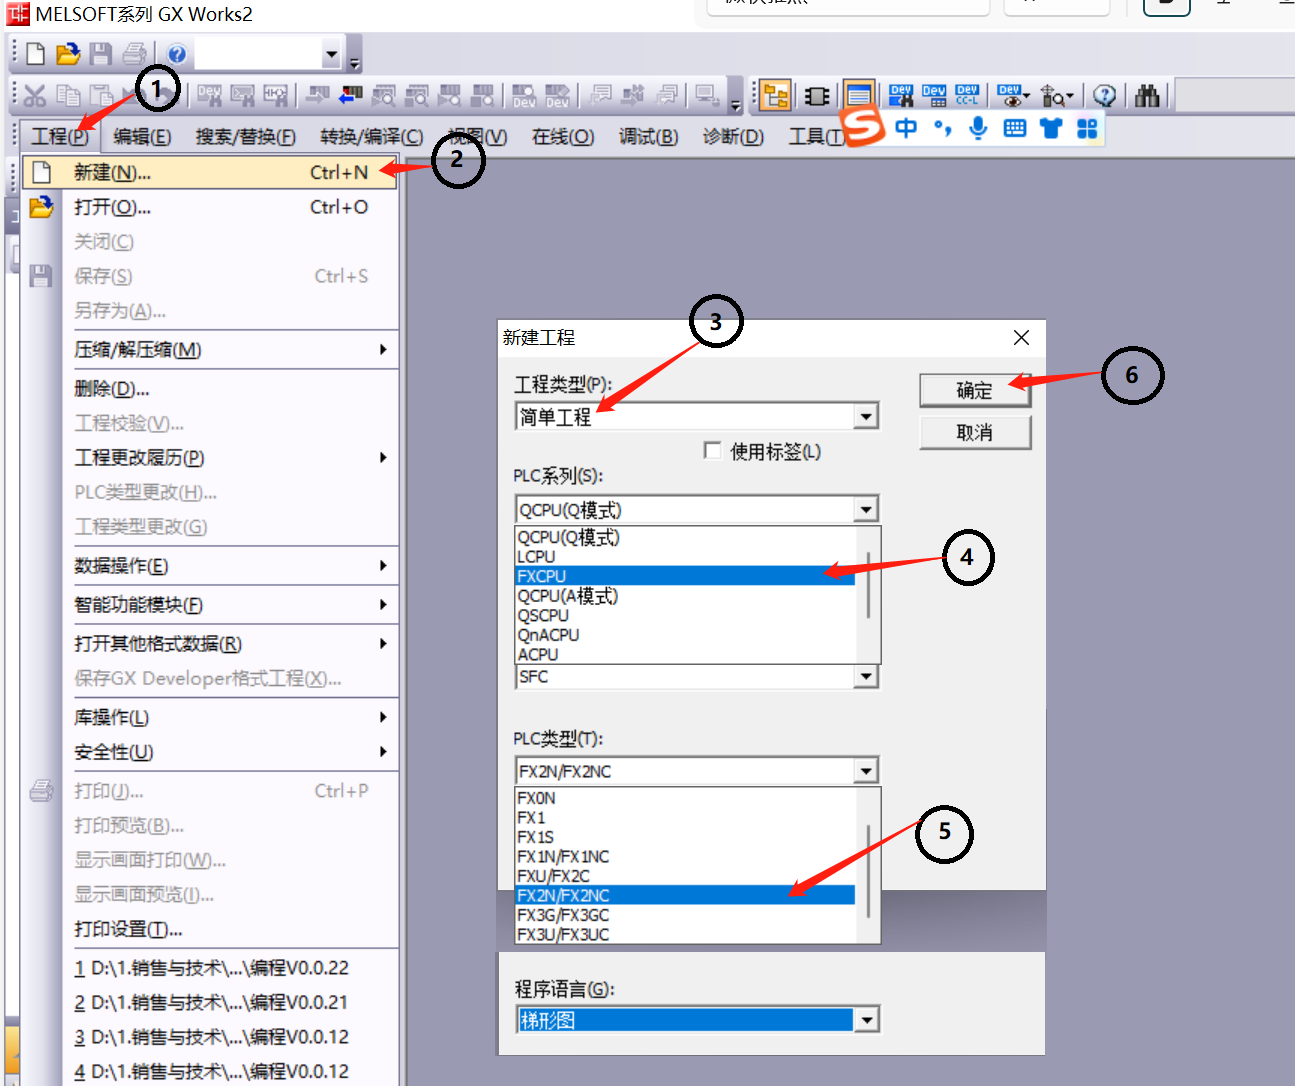This screenshot has width=1295, height=1086.
Task: Open the Sogou toolbox grid icon
Action: click(x=1087, y=128)
